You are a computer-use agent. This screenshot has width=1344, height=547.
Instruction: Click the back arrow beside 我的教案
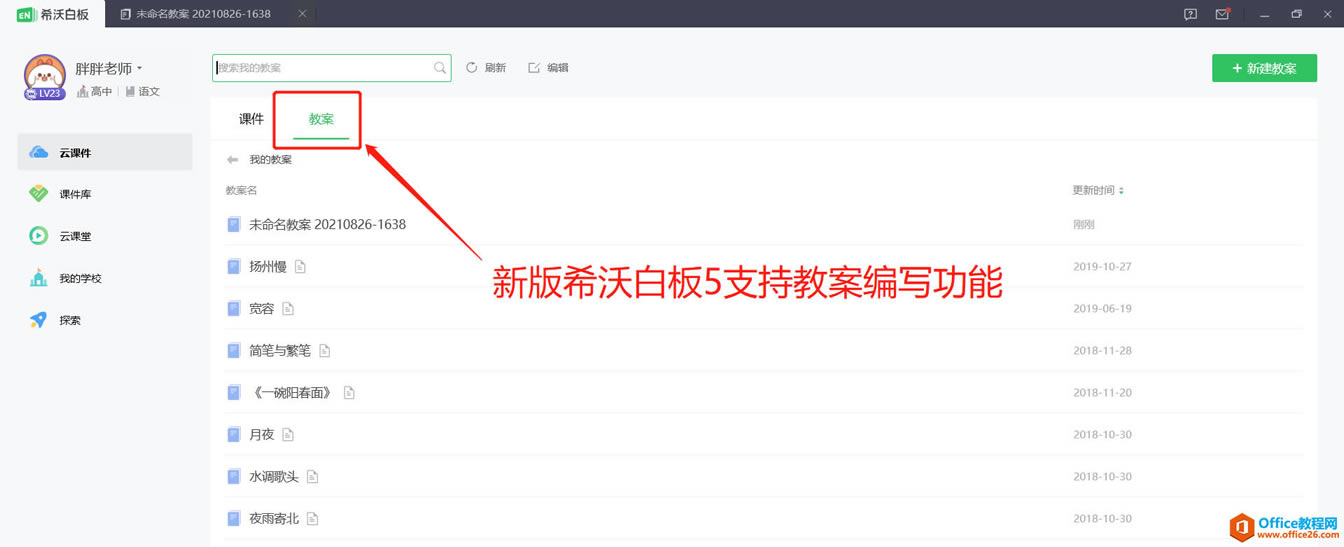coord(233,159)
